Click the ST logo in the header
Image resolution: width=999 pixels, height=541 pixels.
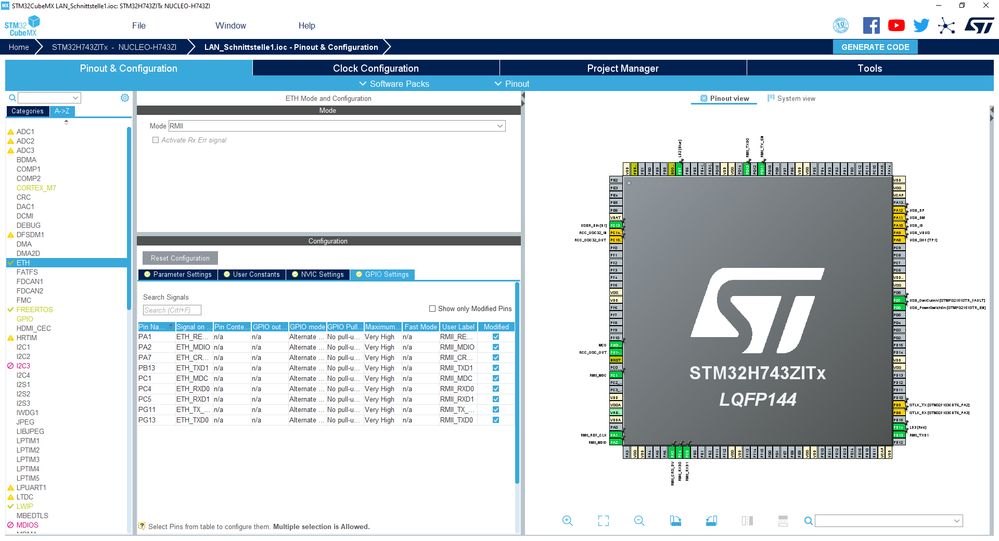tap(979, 25)
